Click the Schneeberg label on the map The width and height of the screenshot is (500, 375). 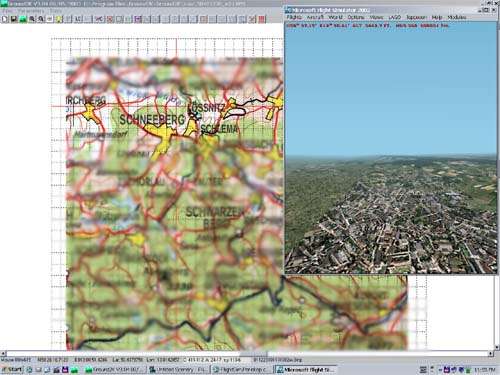(x=152, y=119)
